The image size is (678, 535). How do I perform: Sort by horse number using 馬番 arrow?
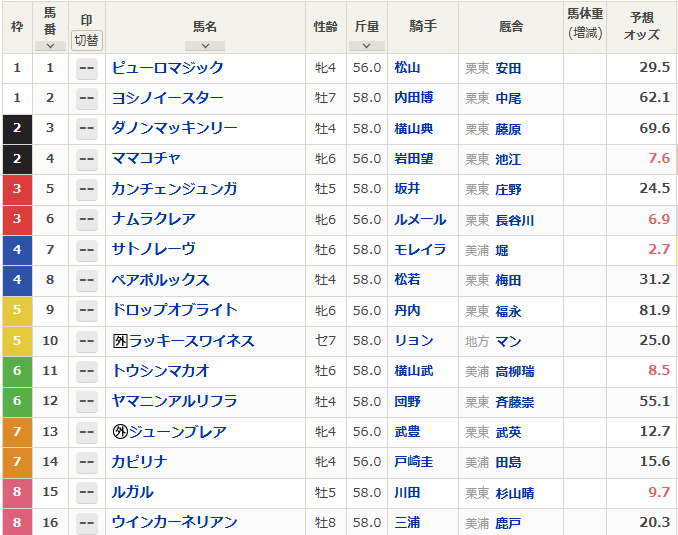pyautogui.click(x=50, y=45)
